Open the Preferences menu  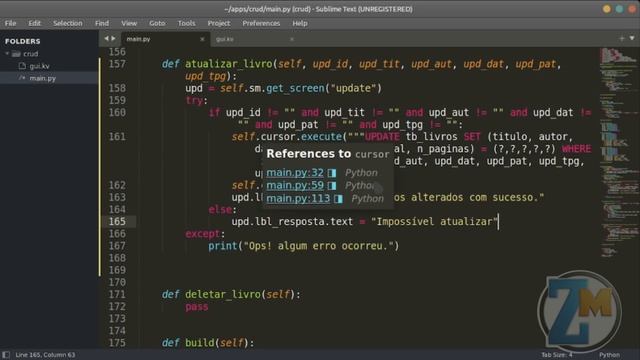point(261,23)
